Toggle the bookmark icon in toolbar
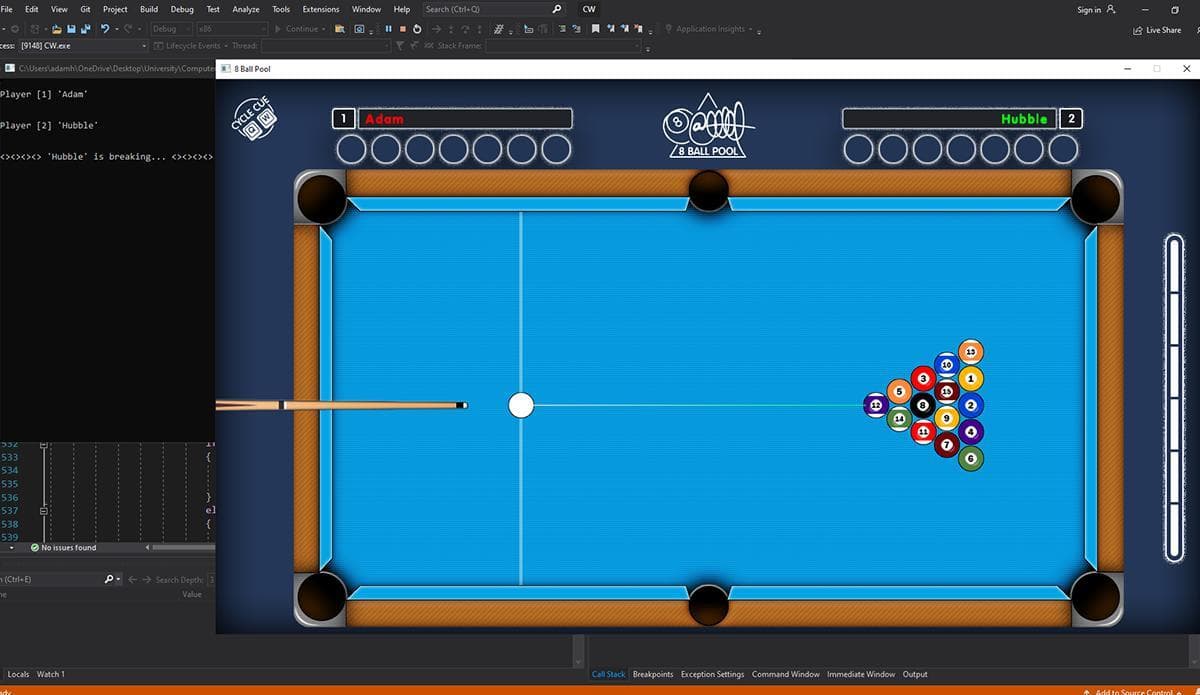 coord(595,29)
